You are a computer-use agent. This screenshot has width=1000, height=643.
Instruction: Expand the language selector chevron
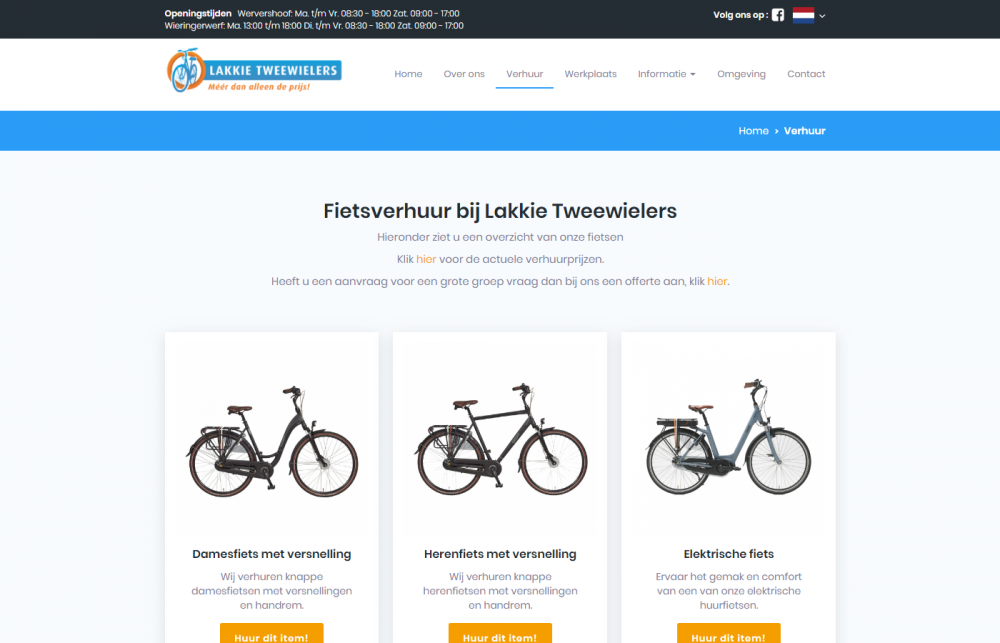tap(822, 16)
